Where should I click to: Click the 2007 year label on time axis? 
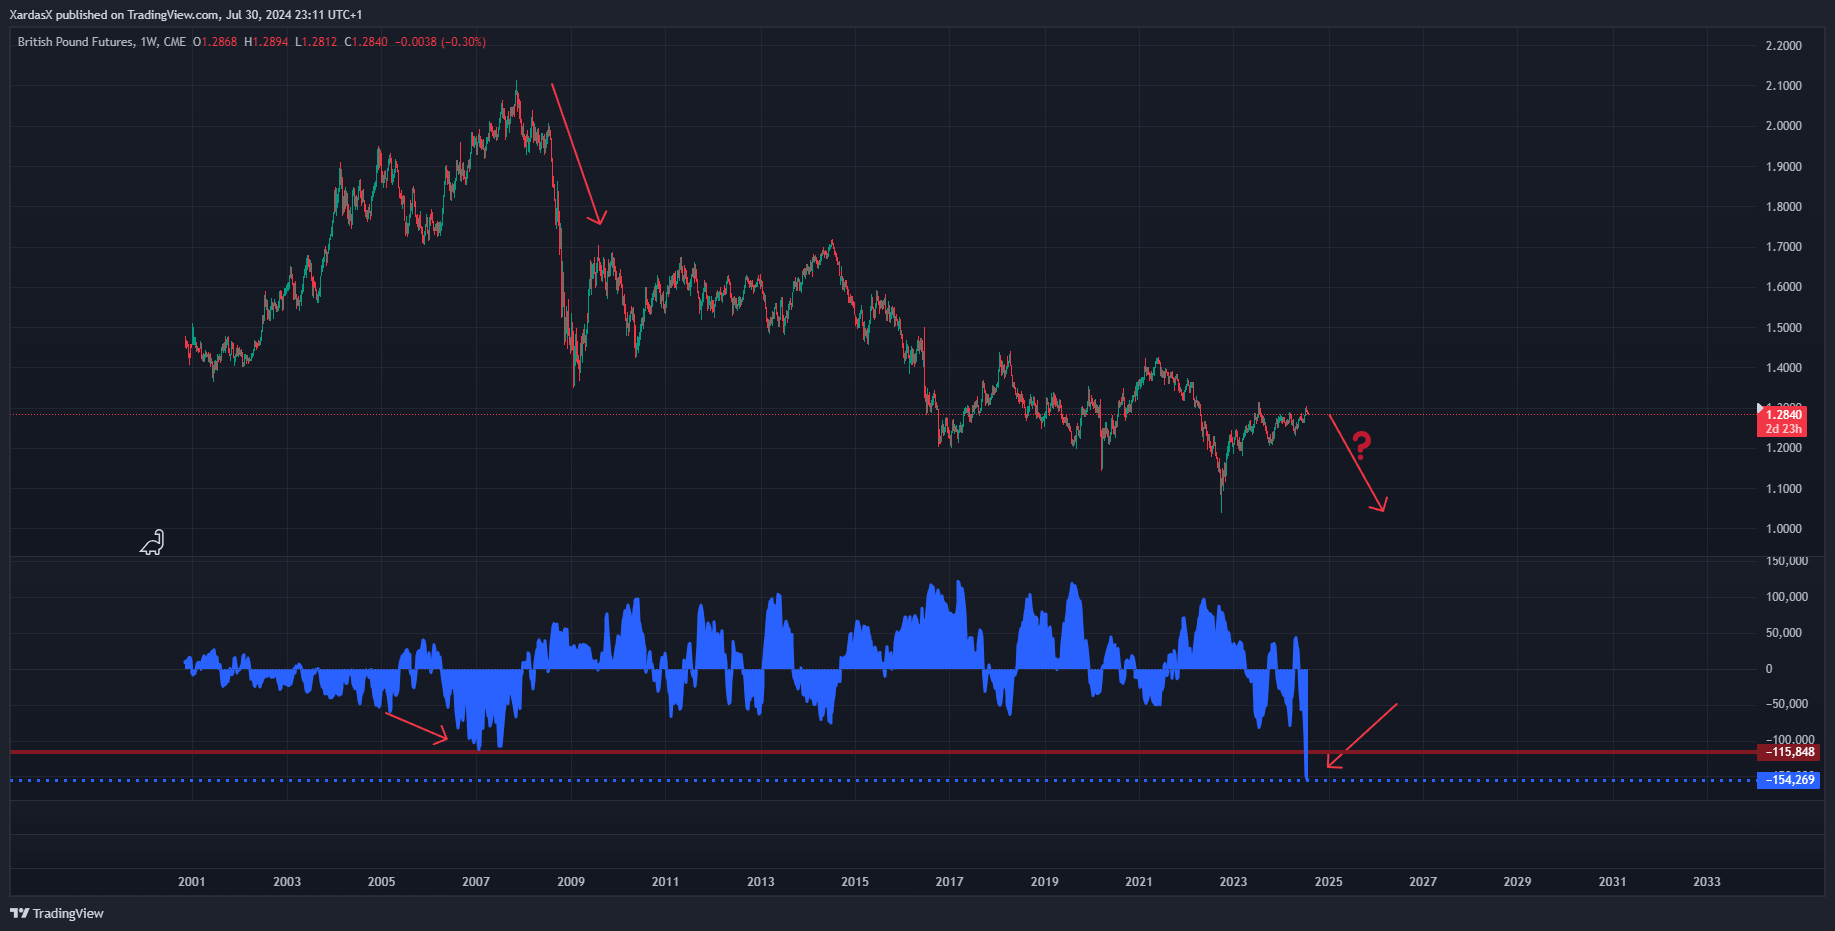(476, 882)
